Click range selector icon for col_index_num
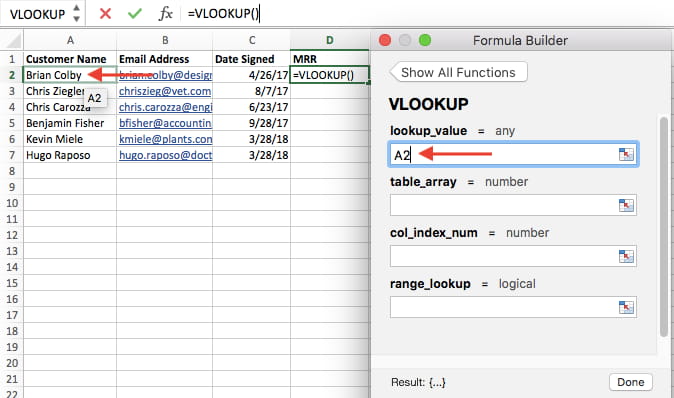The width and height of the screenshot is (674, 398). point(626,257)
